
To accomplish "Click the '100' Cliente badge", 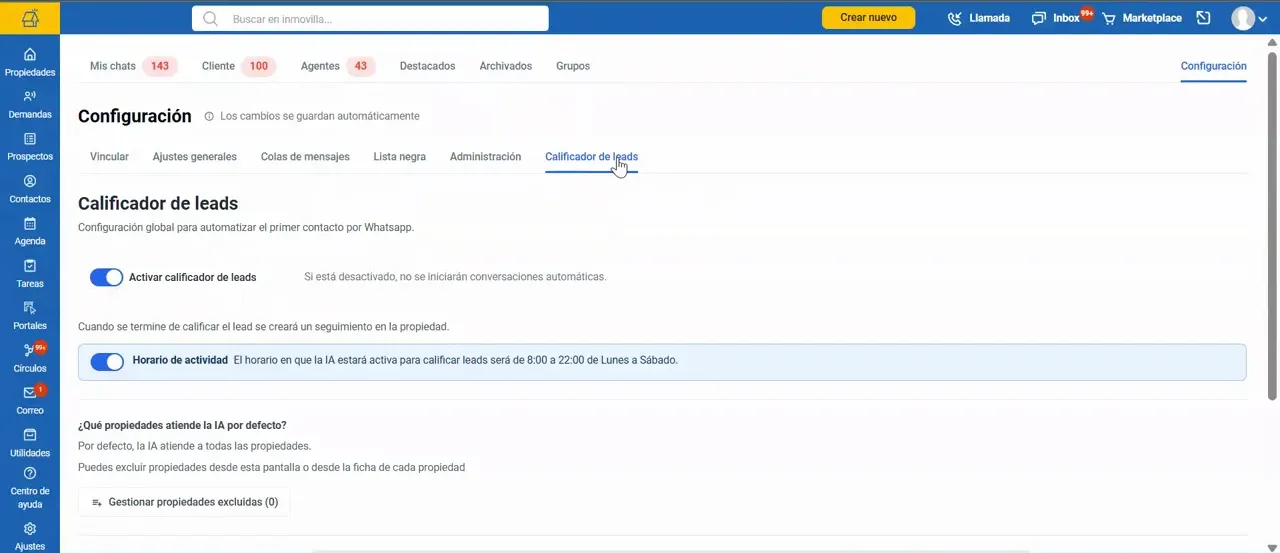I will [x=259, y=66].
